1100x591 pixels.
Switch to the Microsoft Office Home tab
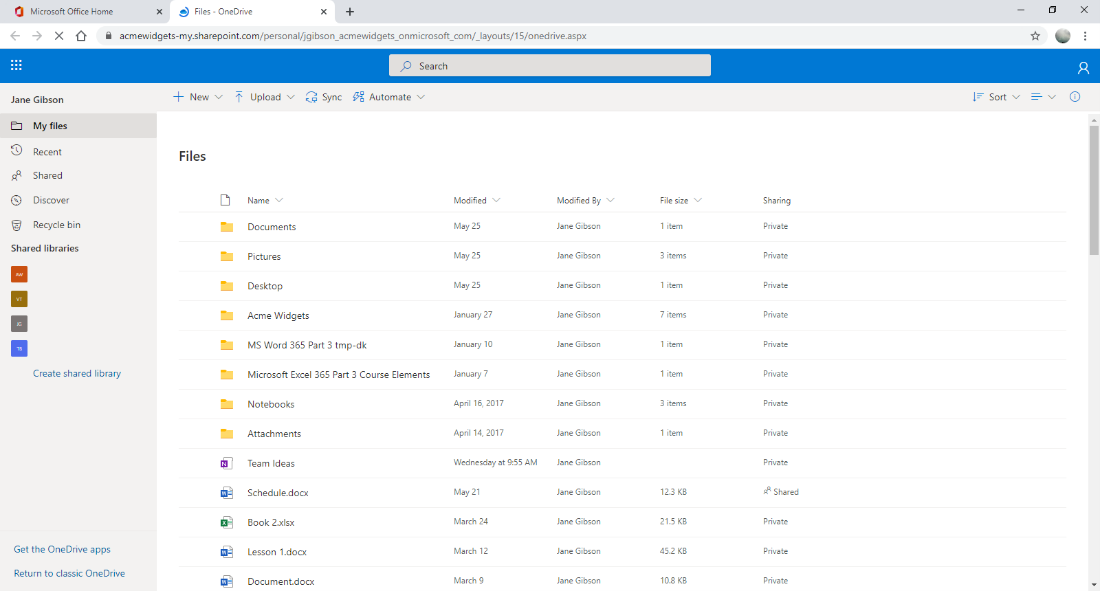[83, 12]
